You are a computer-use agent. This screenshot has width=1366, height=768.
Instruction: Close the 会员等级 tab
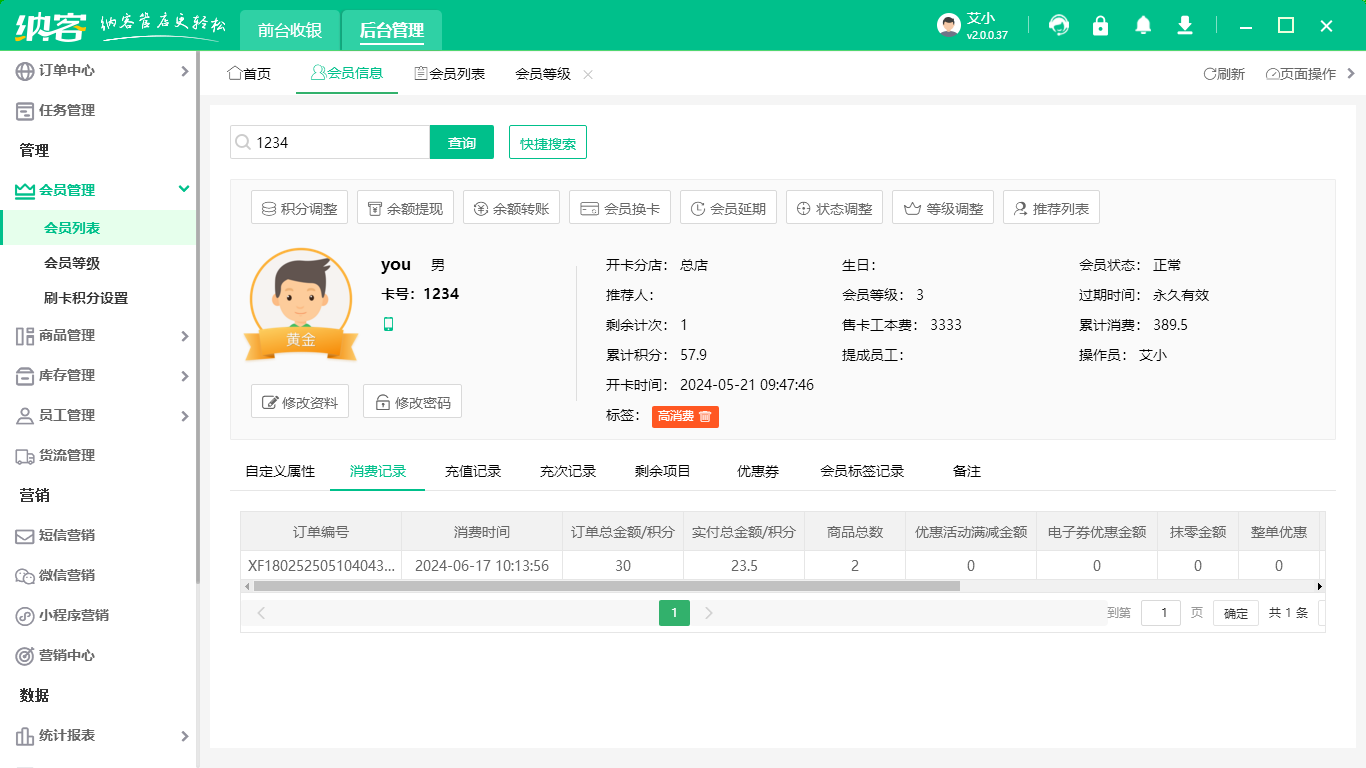(x=588, y=74)
